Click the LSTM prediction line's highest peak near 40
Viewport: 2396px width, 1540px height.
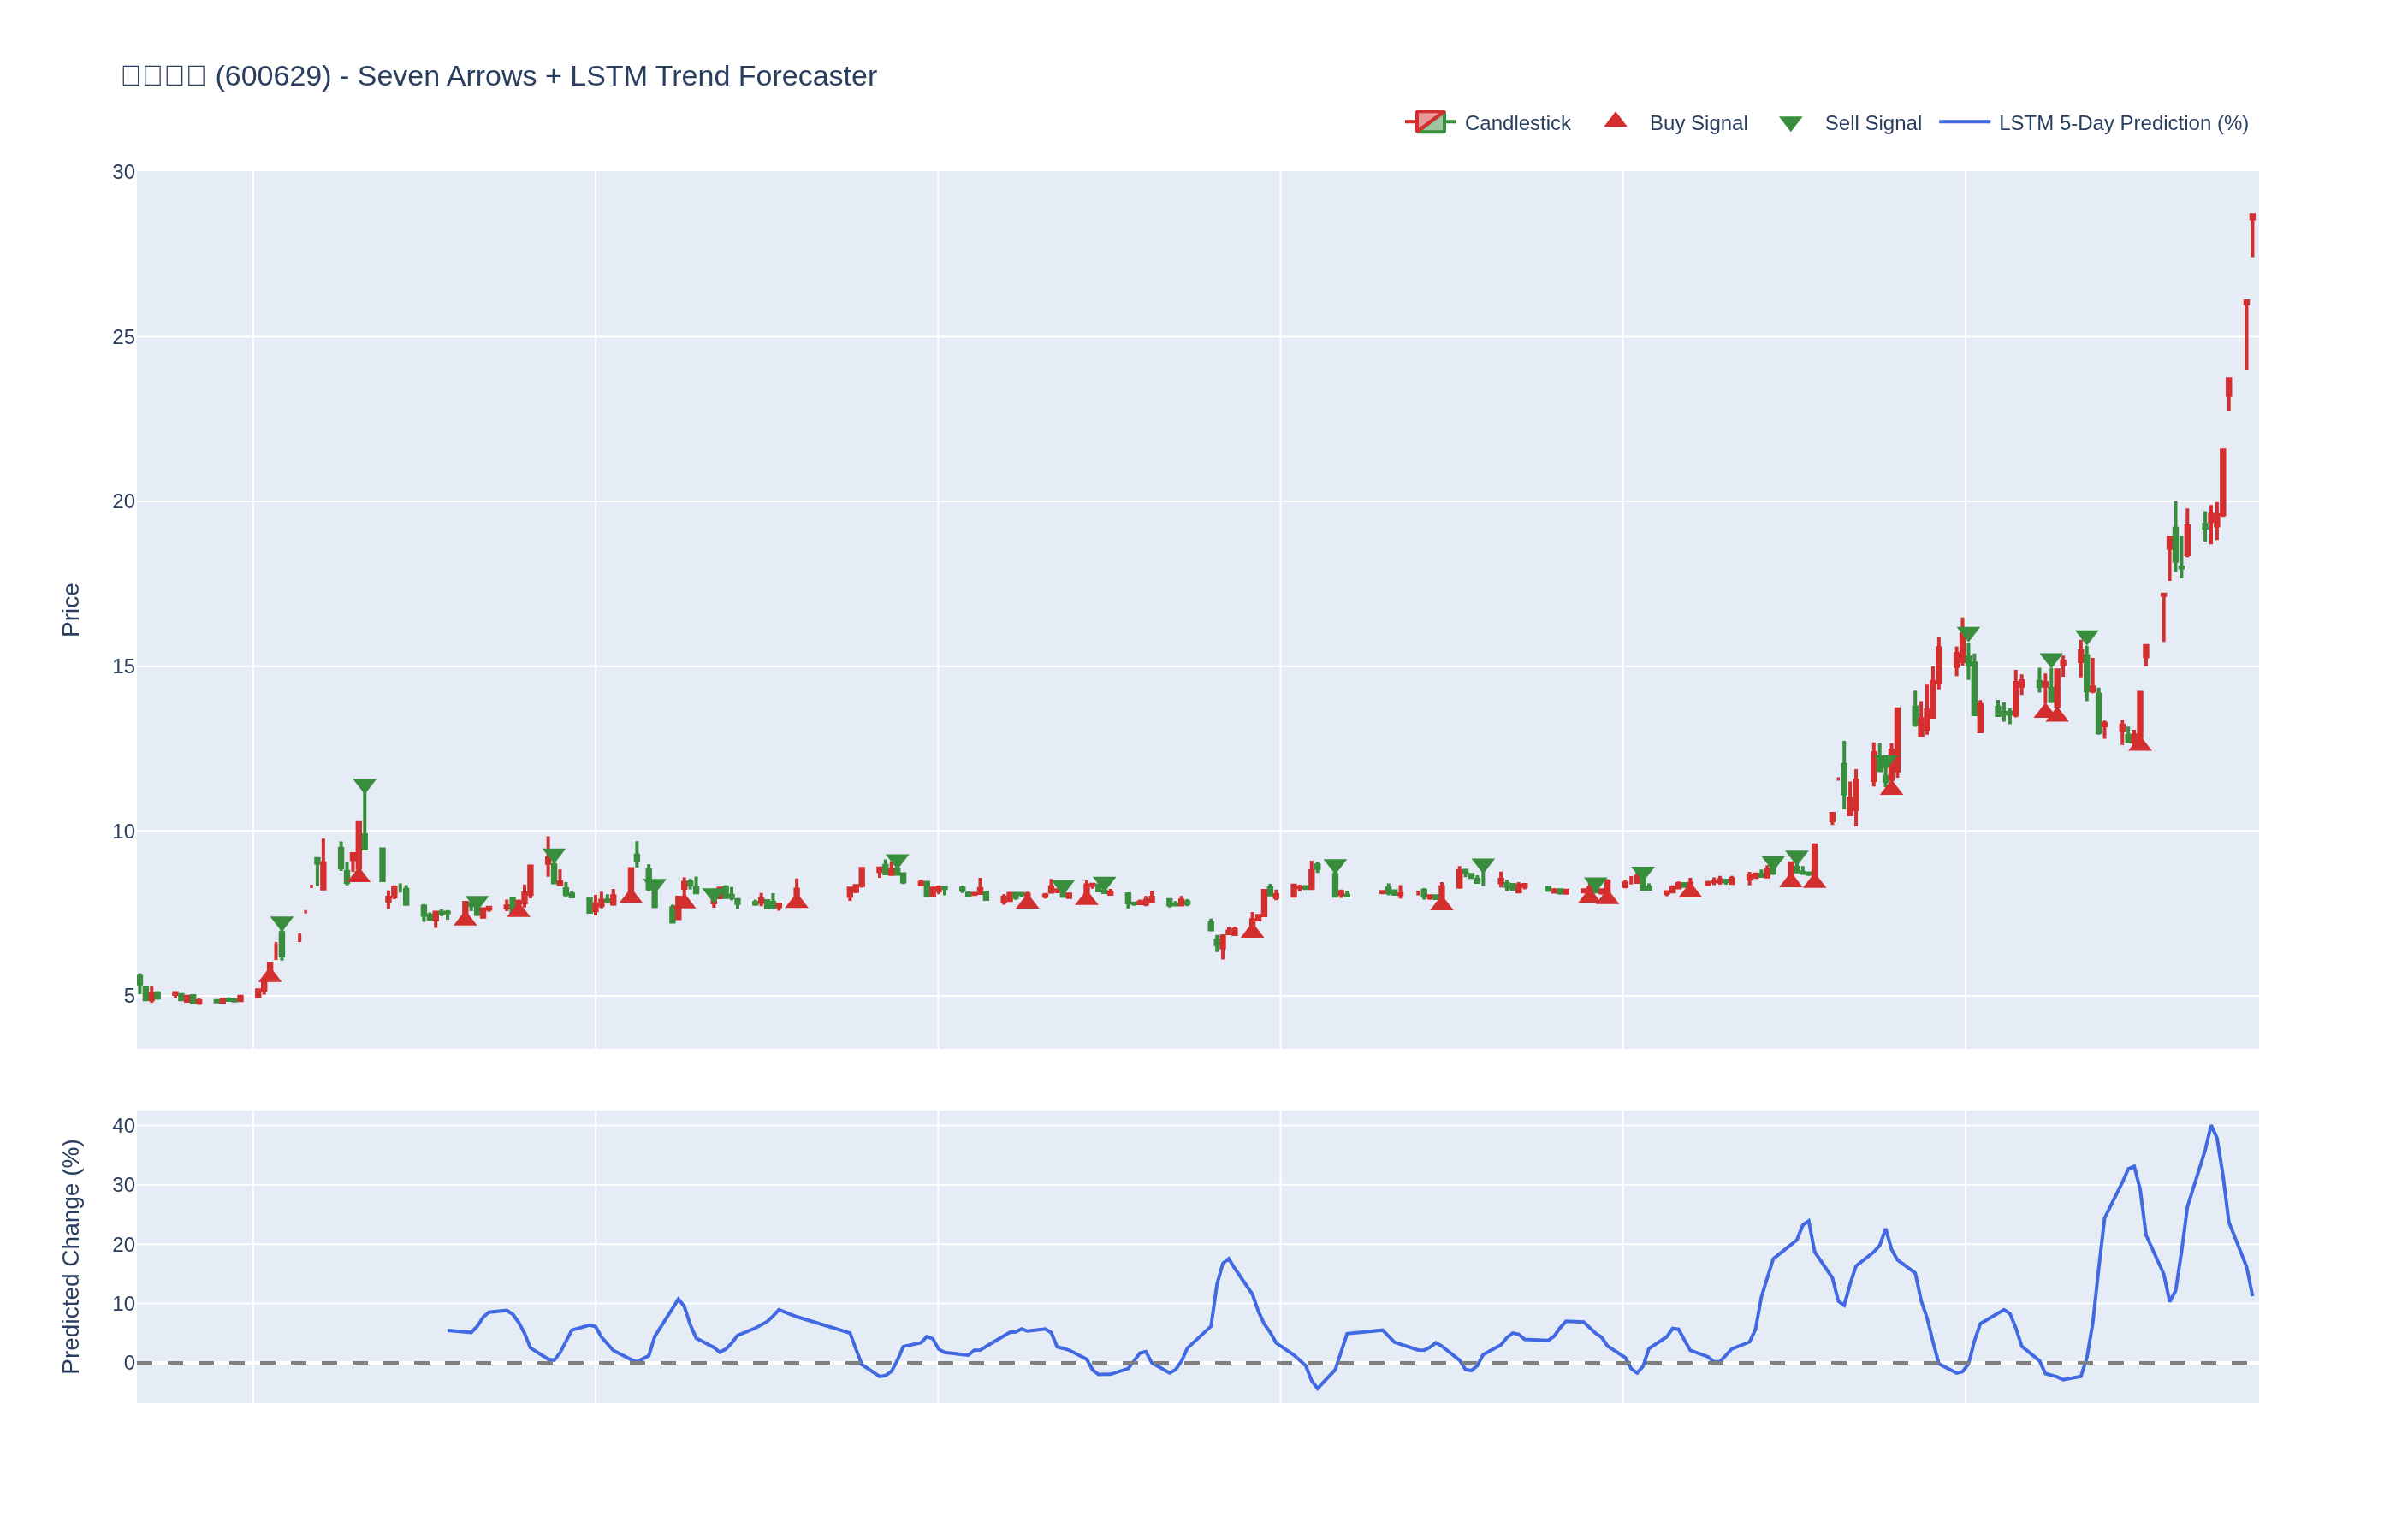click(2211, 1127)
